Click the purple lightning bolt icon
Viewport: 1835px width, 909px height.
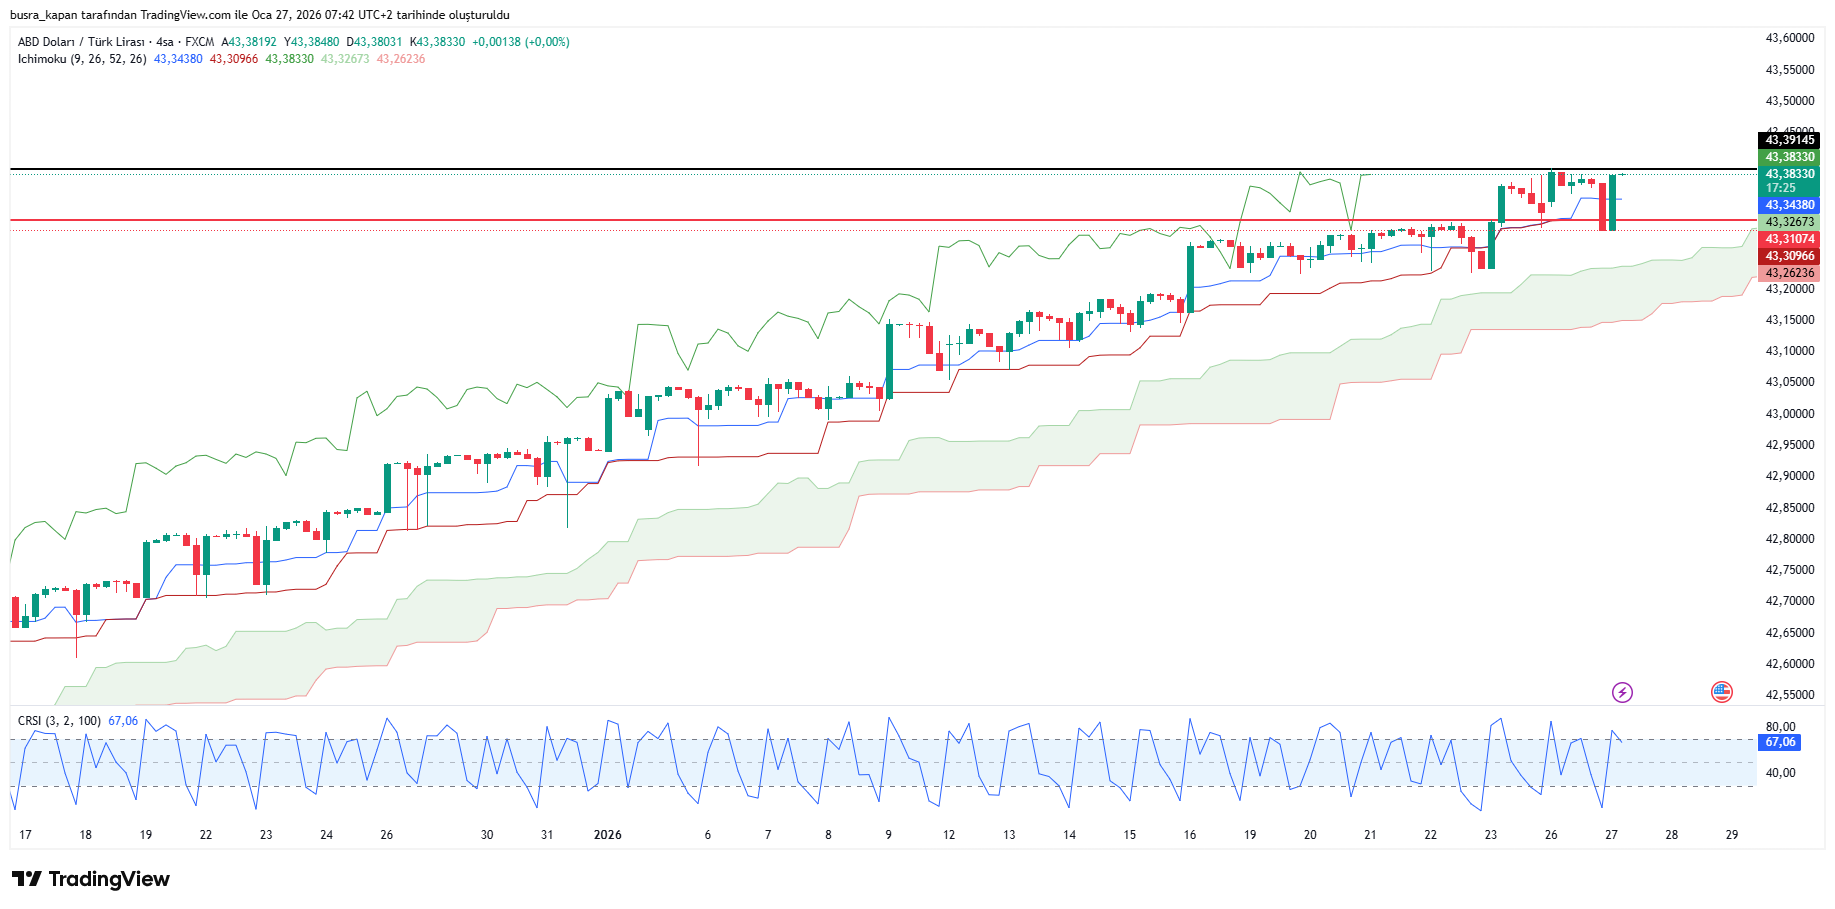point(1622,692)
